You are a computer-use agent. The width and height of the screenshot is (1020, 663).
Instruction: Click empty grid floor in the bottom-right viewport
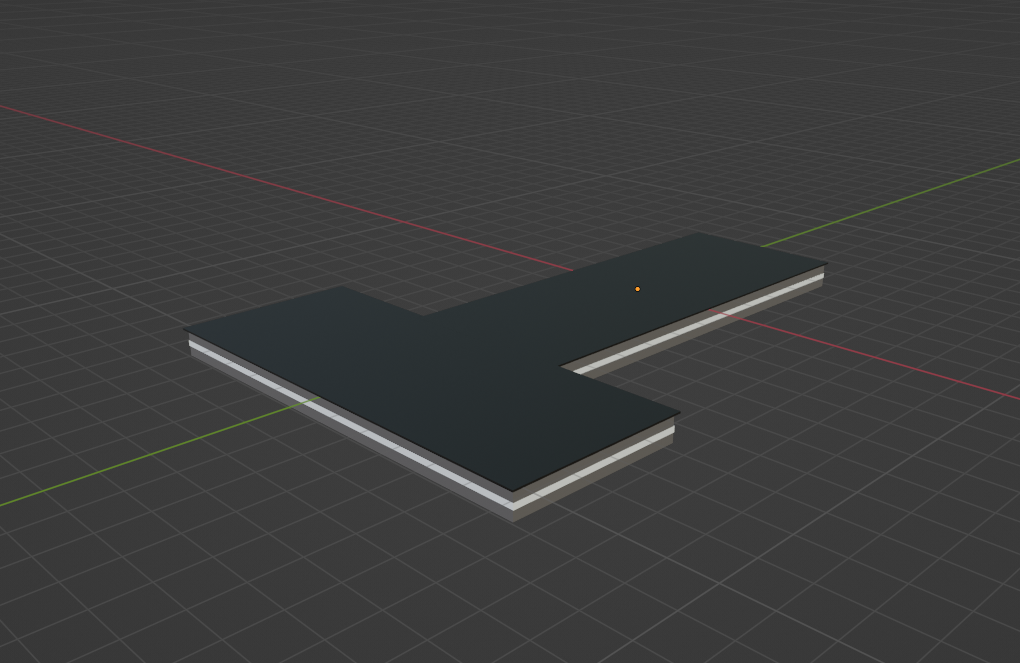coord(850,560)
